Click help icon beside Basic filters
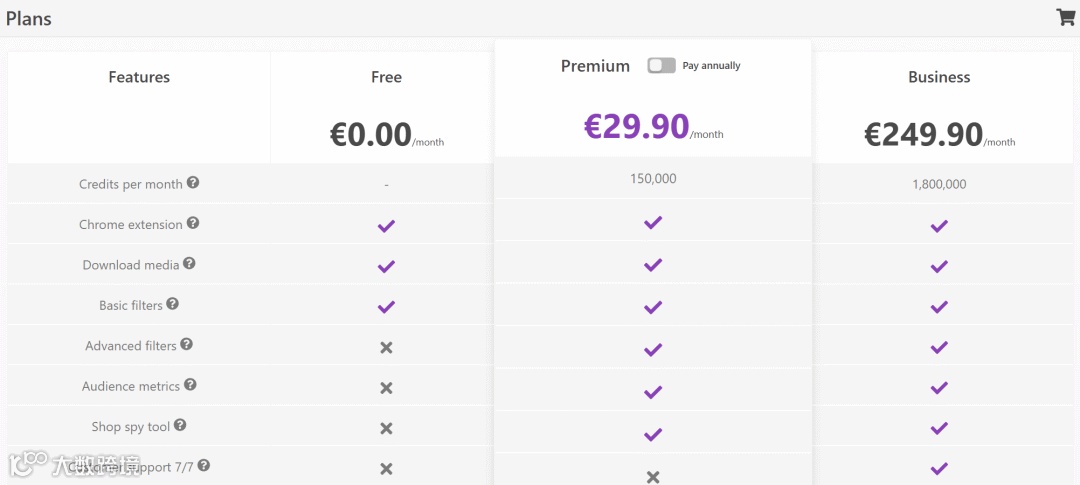Screen dimensions: 1080x485 (172, 304)
